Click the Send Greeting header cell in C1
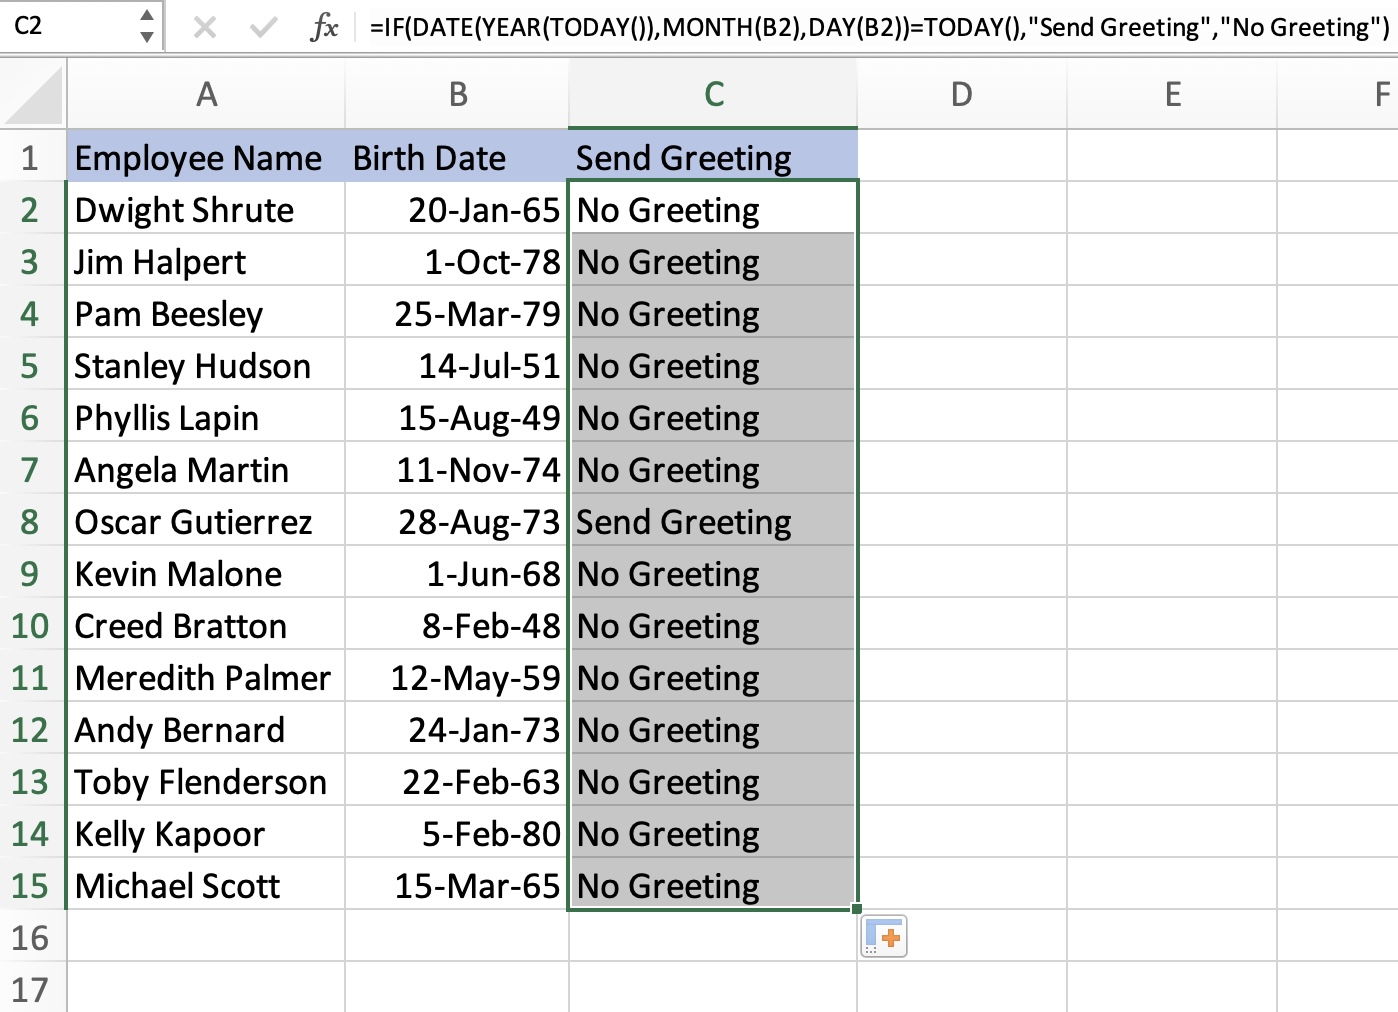The width and height of the screenshot is (1398, 1012). [713, 157]
